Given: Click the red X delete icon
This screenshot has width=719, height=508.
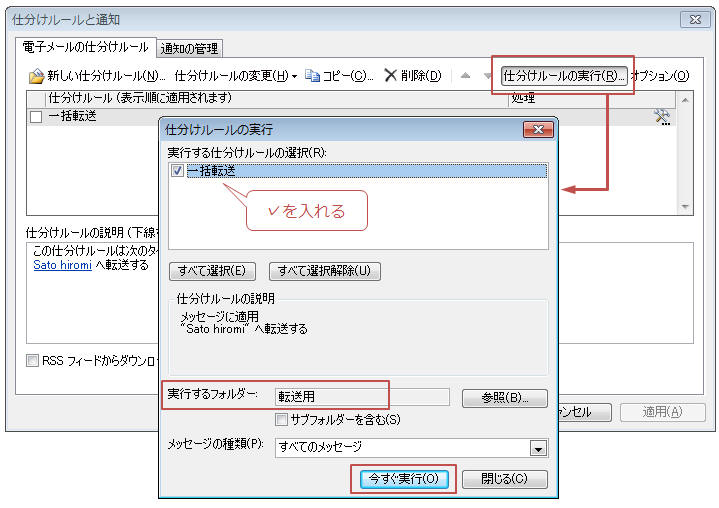Looking at the screenshot, I should (x=391, y=76).
